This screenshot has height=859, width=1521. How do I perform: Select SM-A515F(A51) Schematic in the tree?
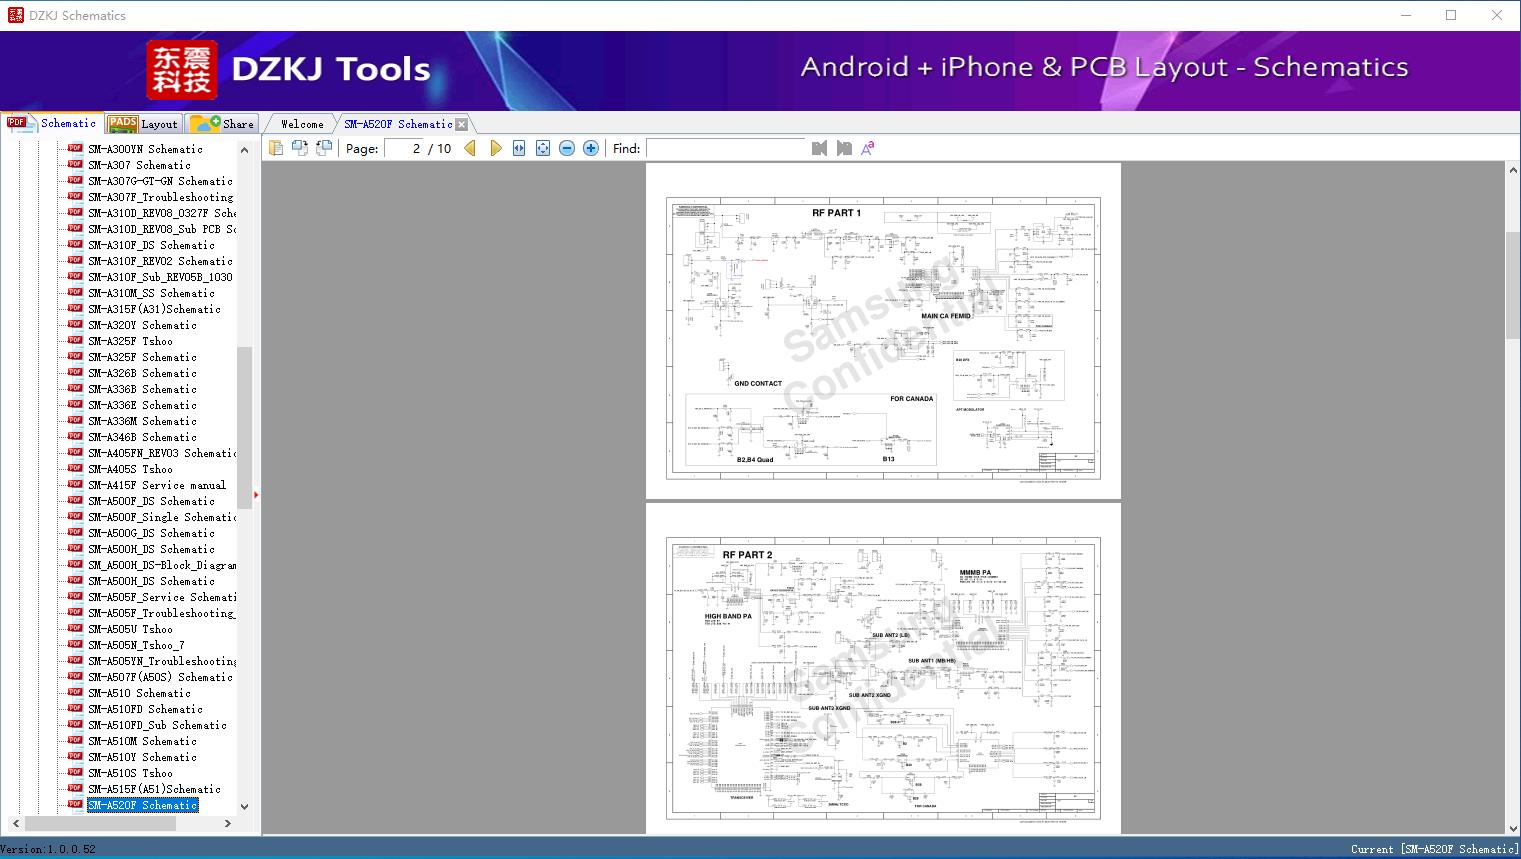154,789
